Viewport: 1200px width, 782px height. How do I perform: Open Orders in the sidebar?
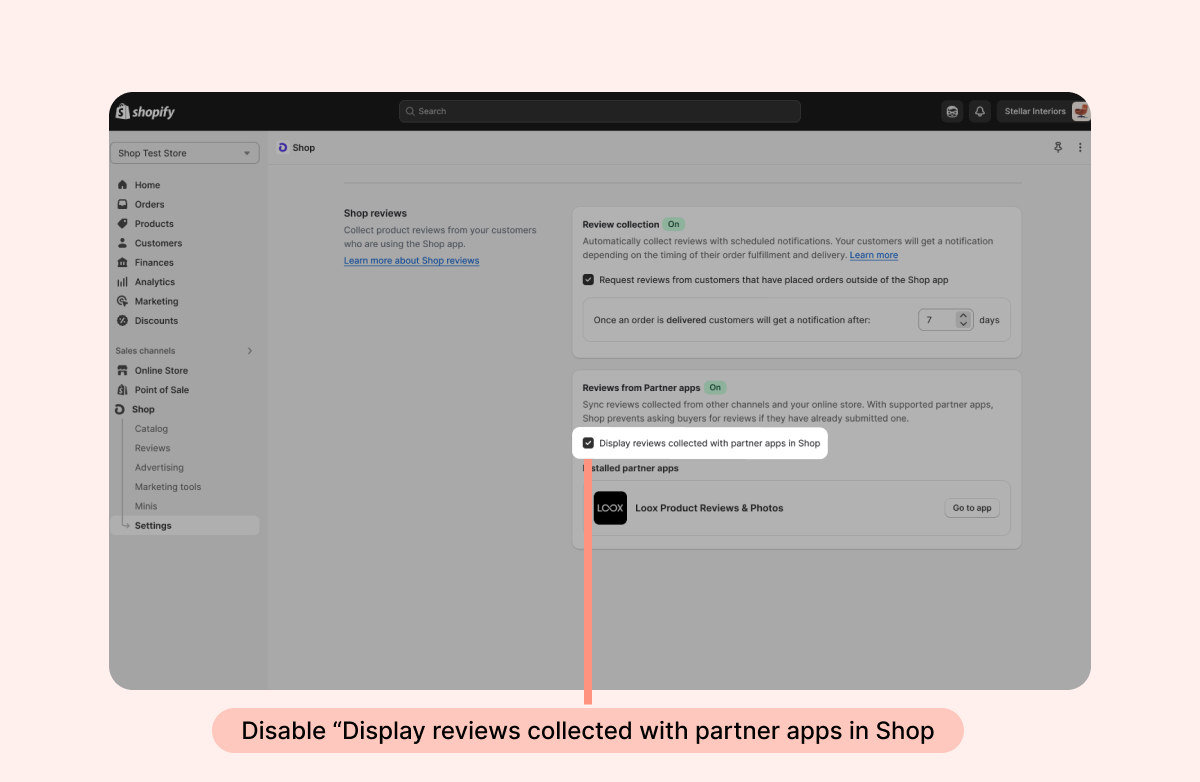[150, 204]
